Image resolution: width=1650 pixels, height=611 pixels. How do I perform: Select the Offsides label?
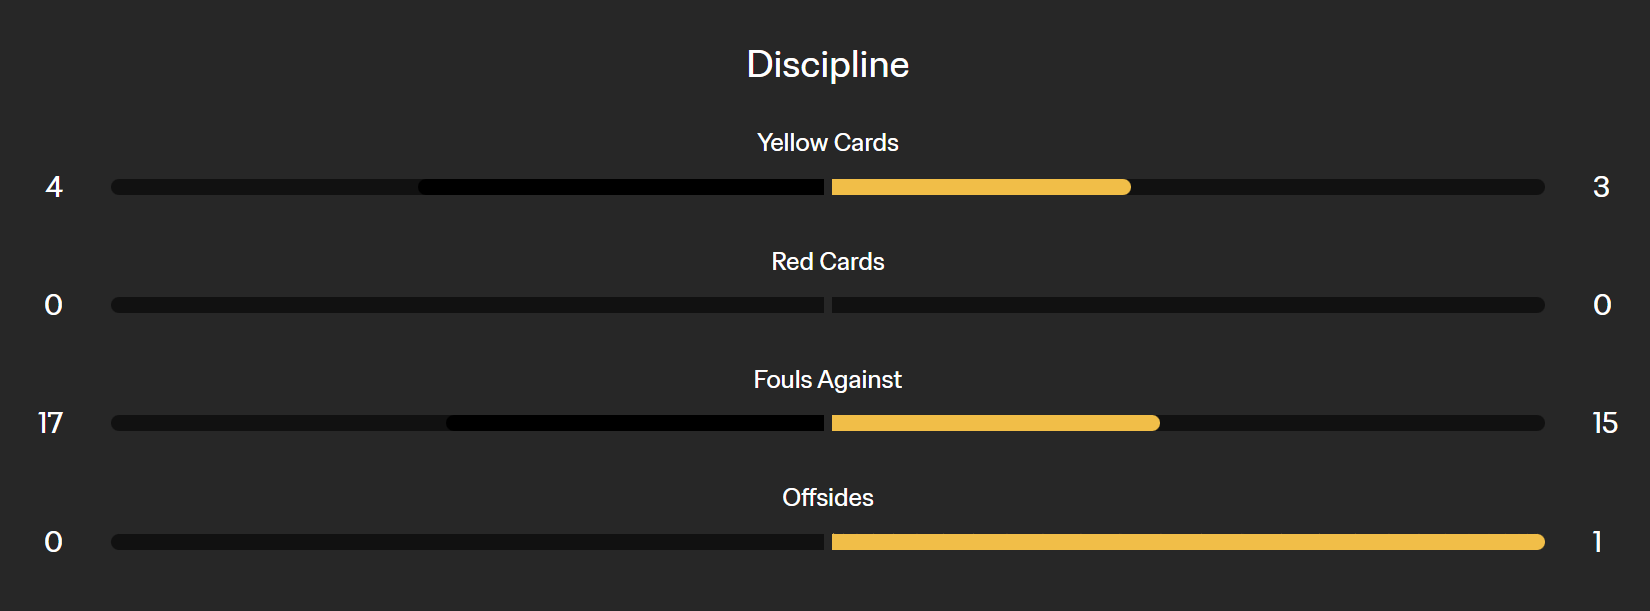pos(827,498)
